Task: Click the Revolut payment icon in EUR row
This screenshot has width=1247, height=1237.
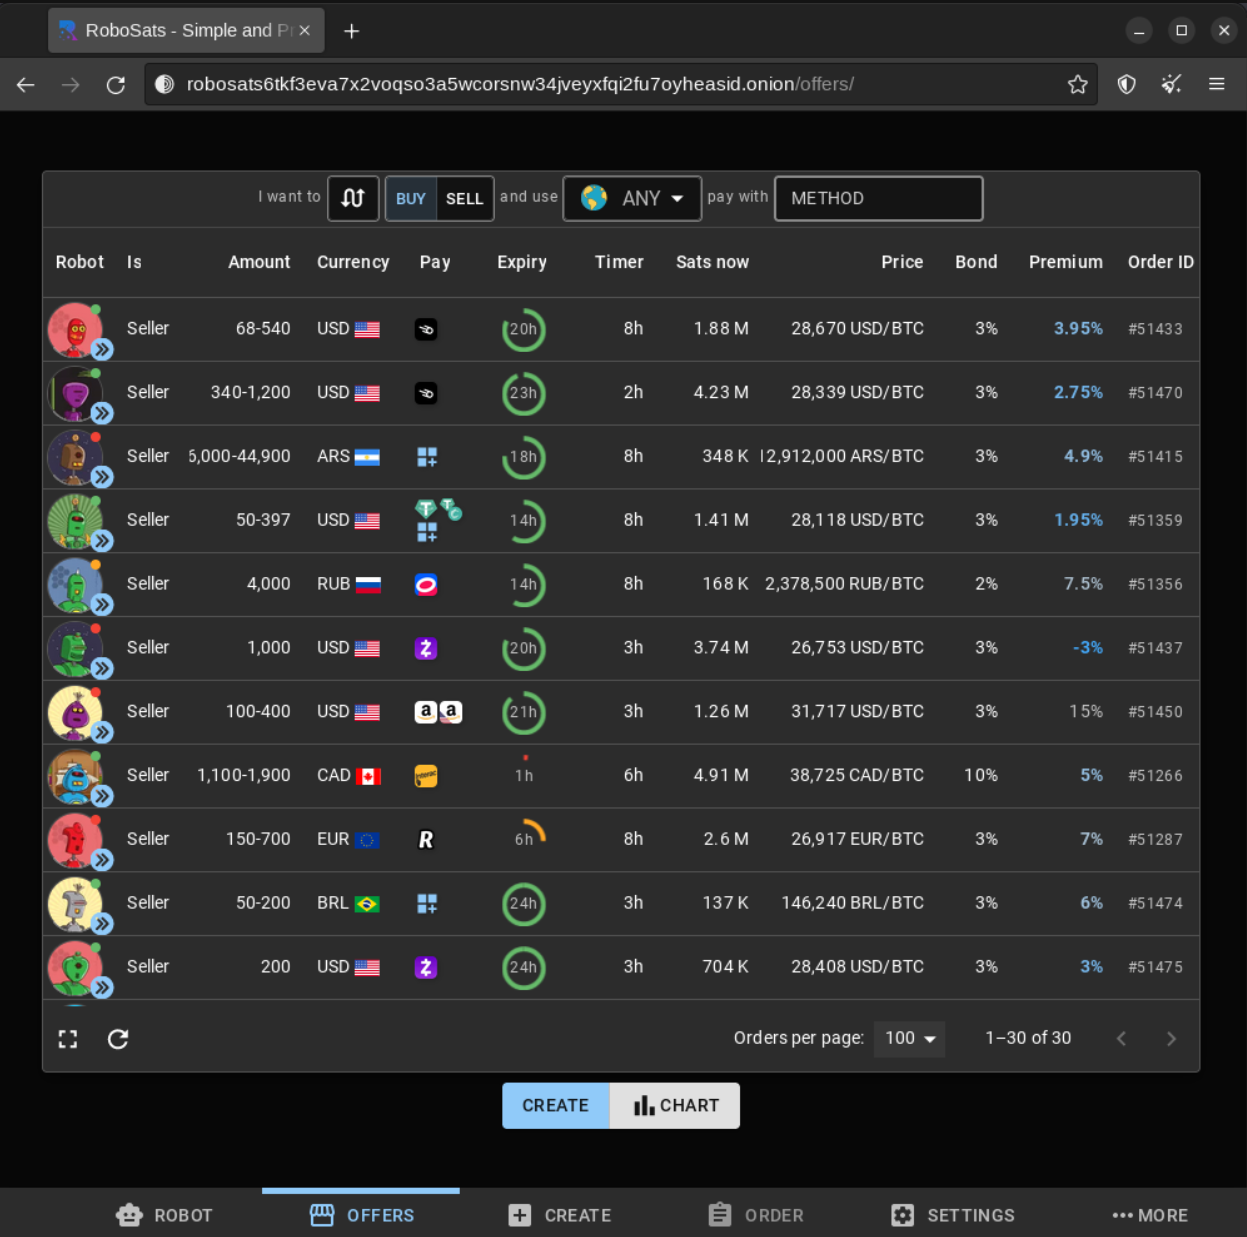Action: pyautogui.click(x=426, y=840)
